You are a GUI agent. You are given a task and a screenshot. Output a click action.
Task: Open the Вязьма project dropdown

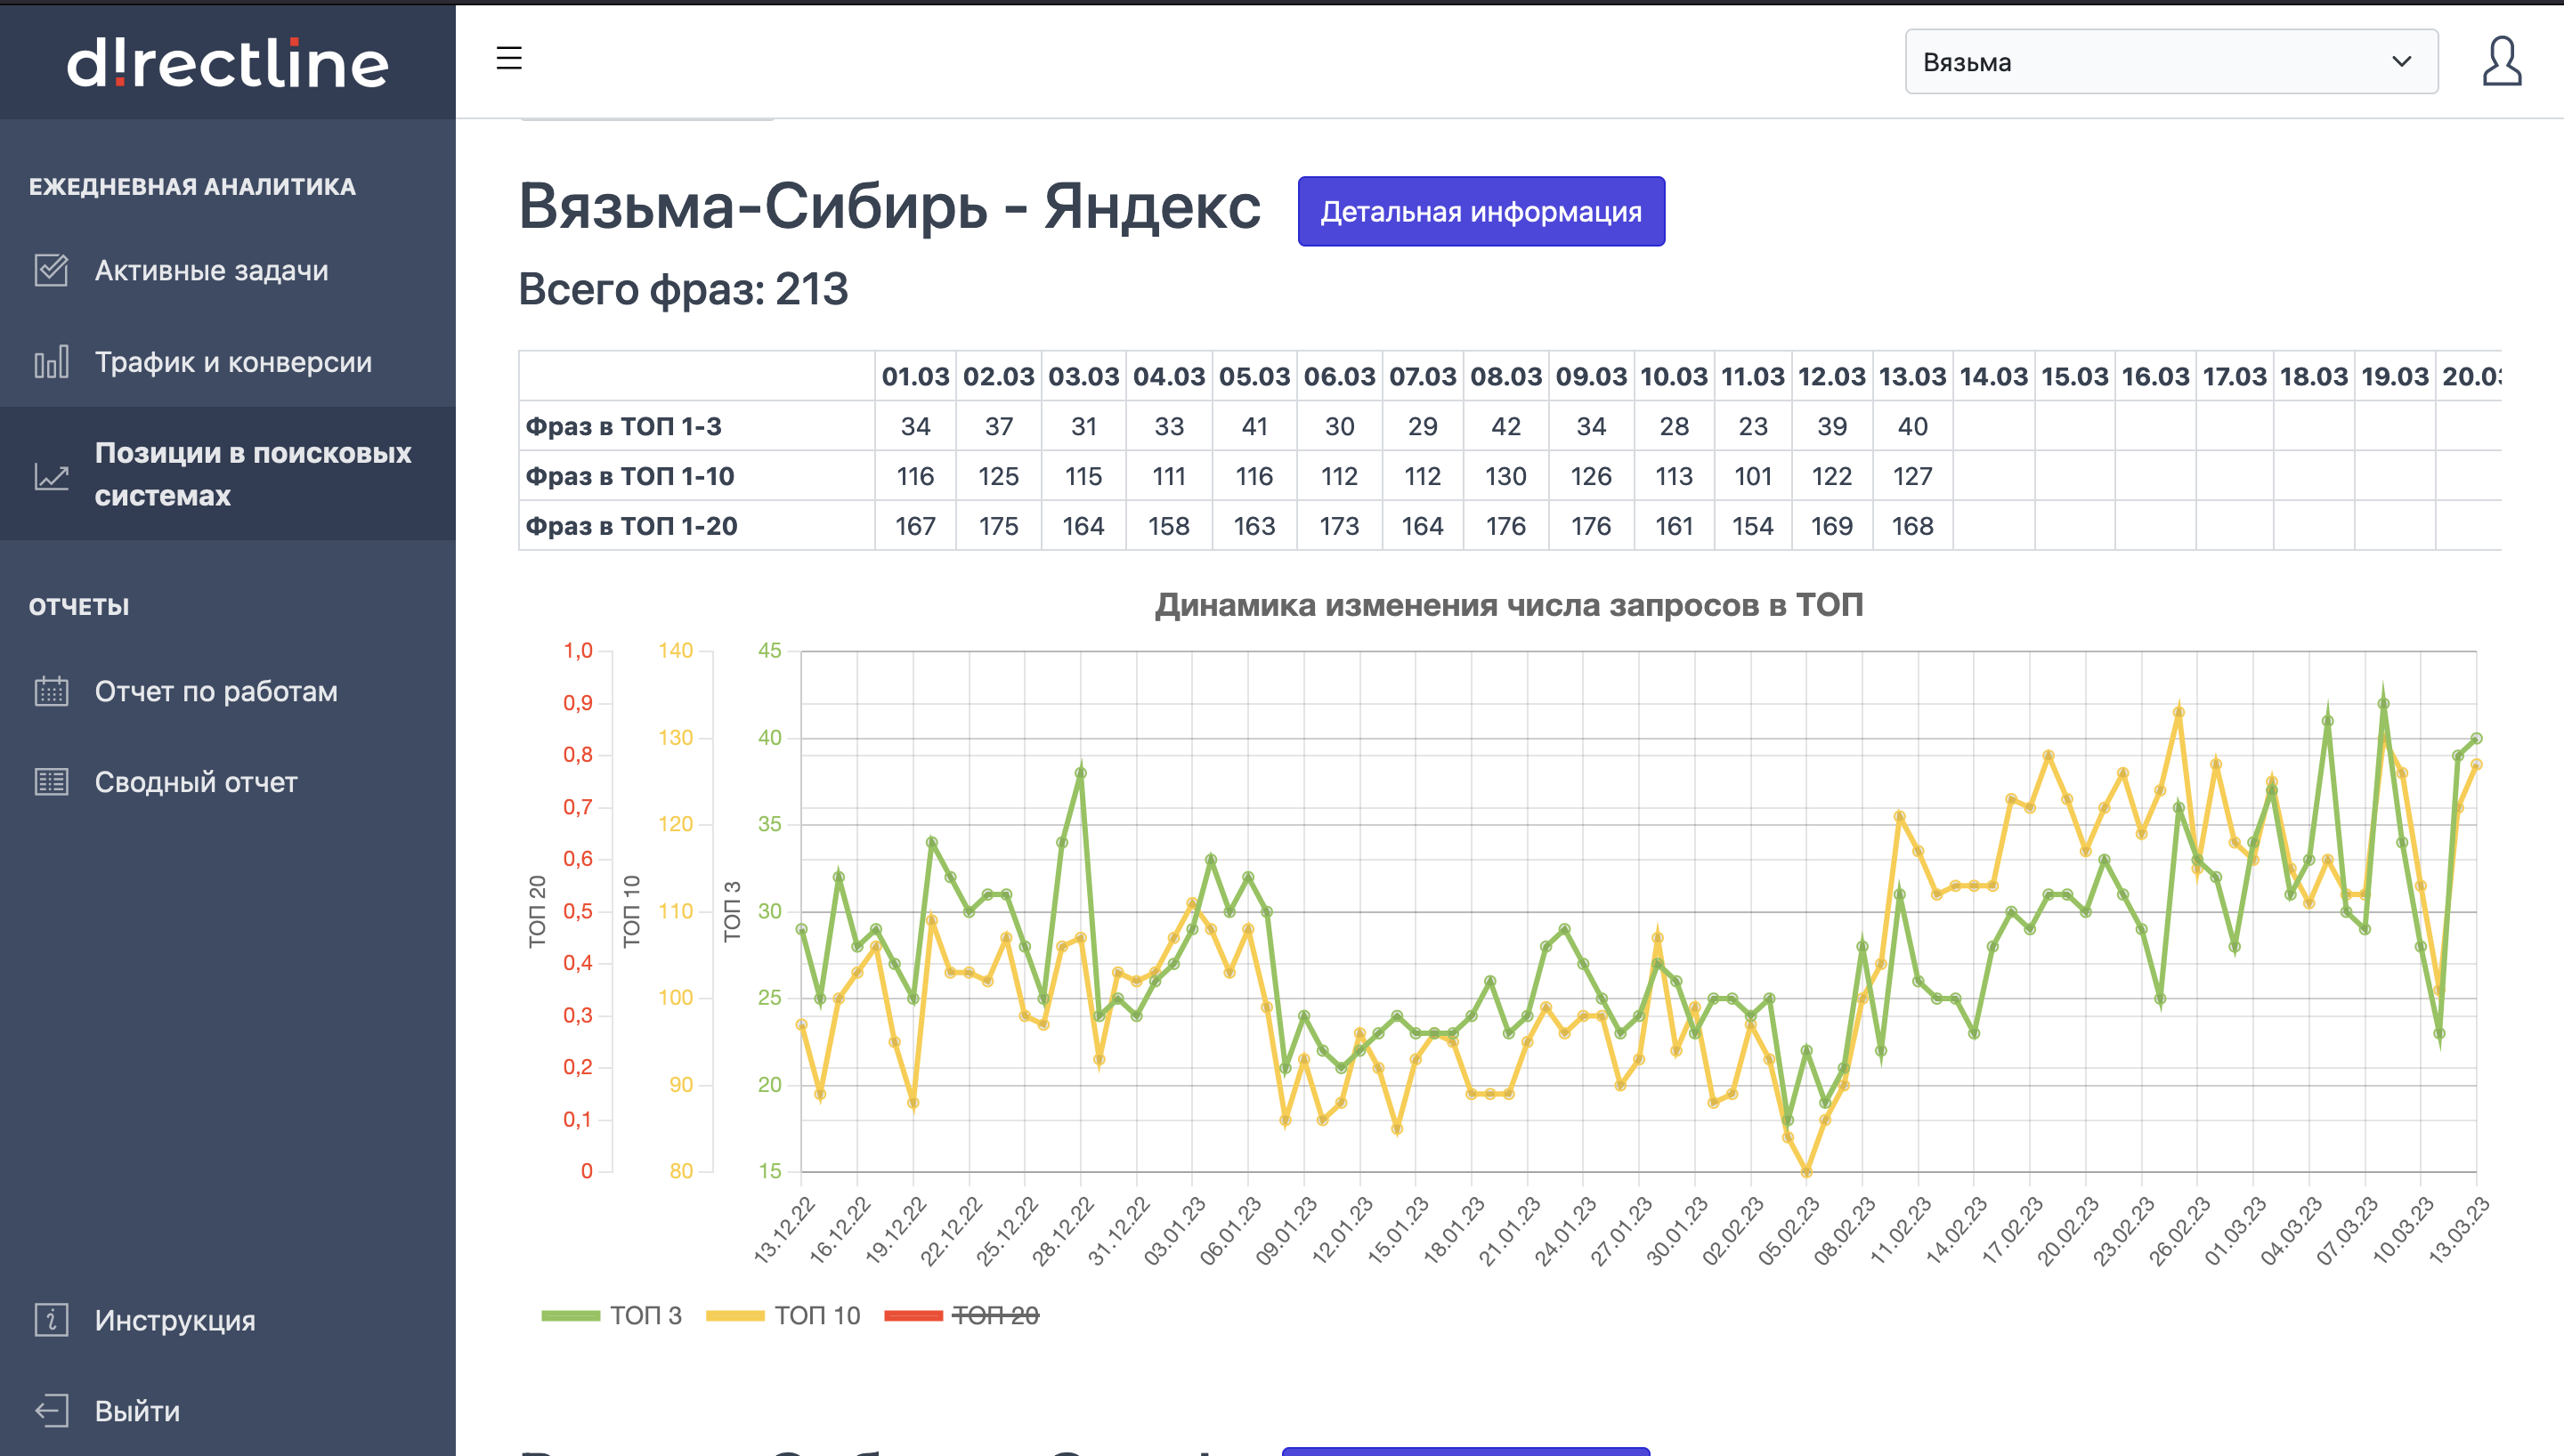point(2150,62)
